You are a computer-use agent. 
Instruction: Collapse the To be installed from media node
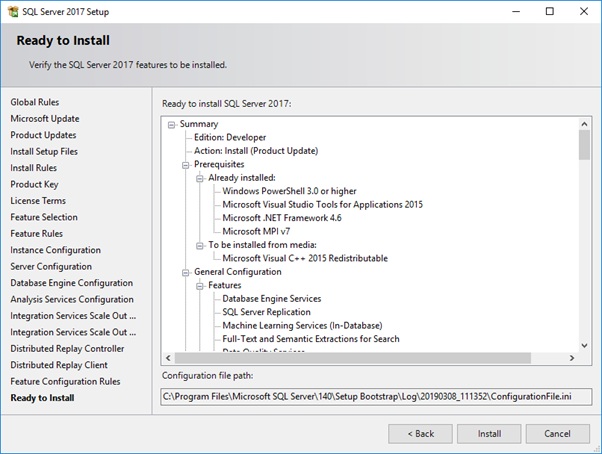click(x=200, y=246)
